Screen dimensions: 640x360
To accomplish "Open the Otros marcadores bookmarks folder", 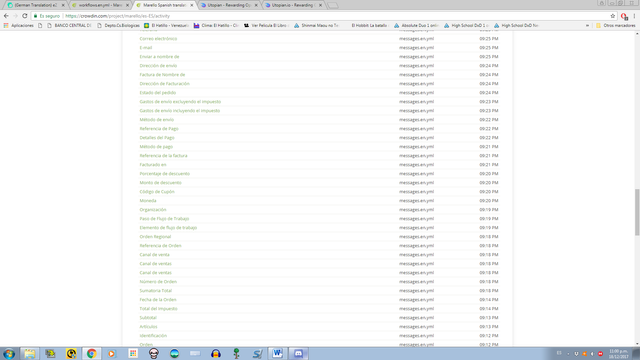I will 616,25.
